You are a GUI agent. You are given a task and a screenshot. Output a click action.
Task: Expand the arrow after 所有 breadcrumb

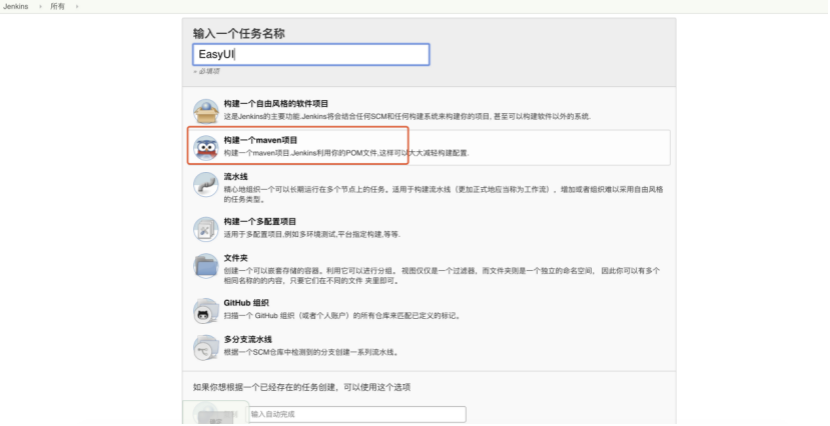pos(77,6)
